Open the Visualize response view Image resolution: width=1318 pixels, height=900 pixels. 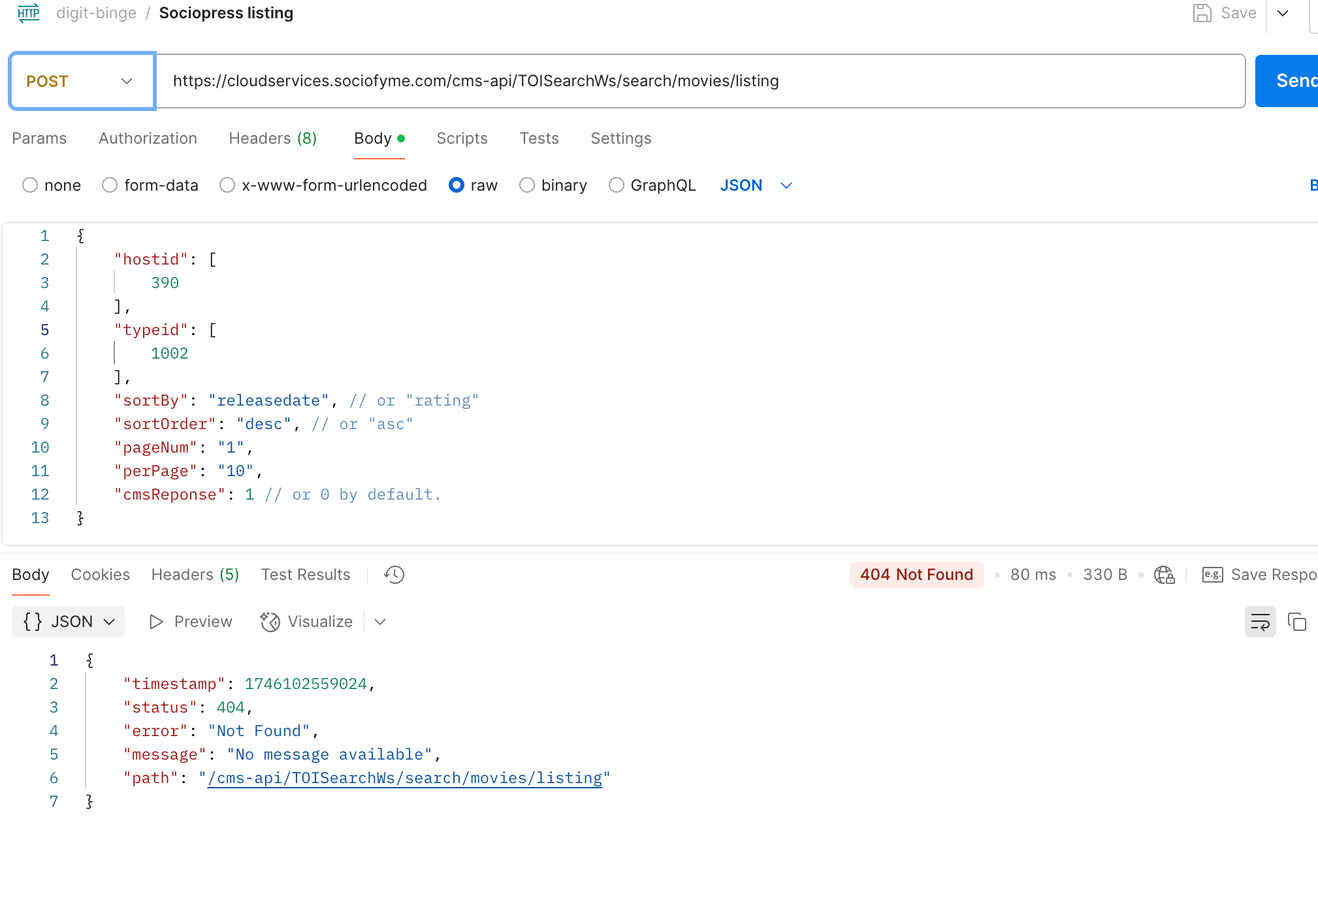pyautogui.click(x=306, y=622)
